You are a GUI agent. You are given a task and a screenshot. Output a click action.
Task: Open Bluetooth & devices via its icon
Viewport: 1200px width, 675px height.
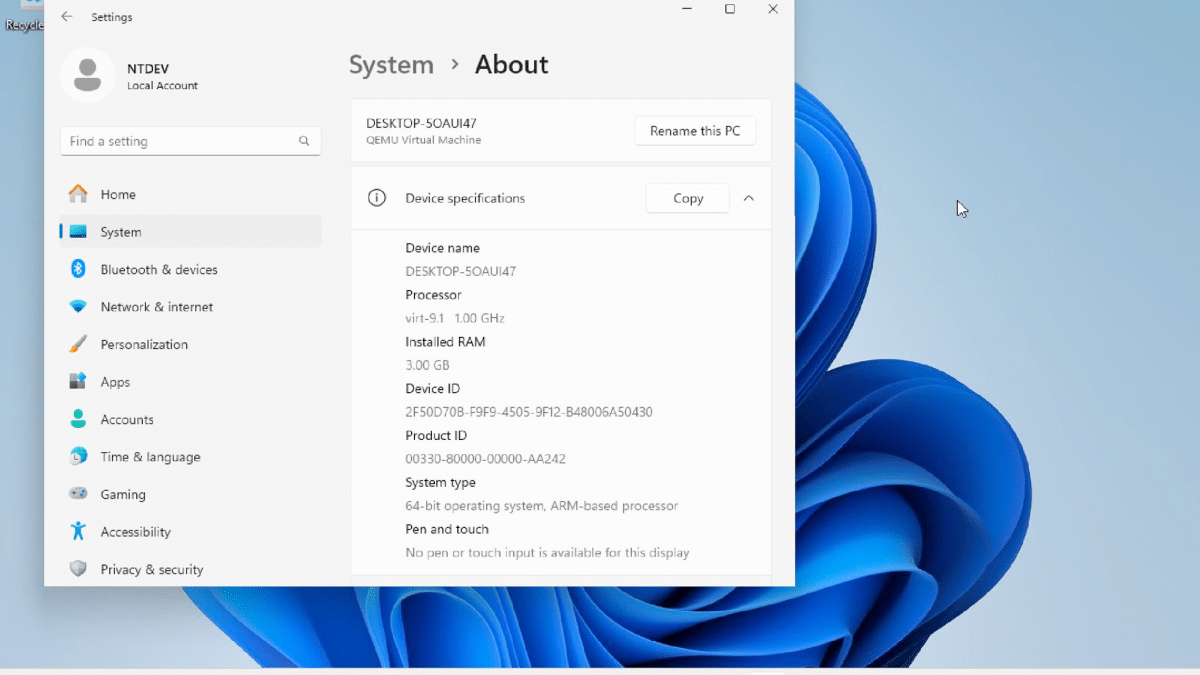tap(78, 269)
